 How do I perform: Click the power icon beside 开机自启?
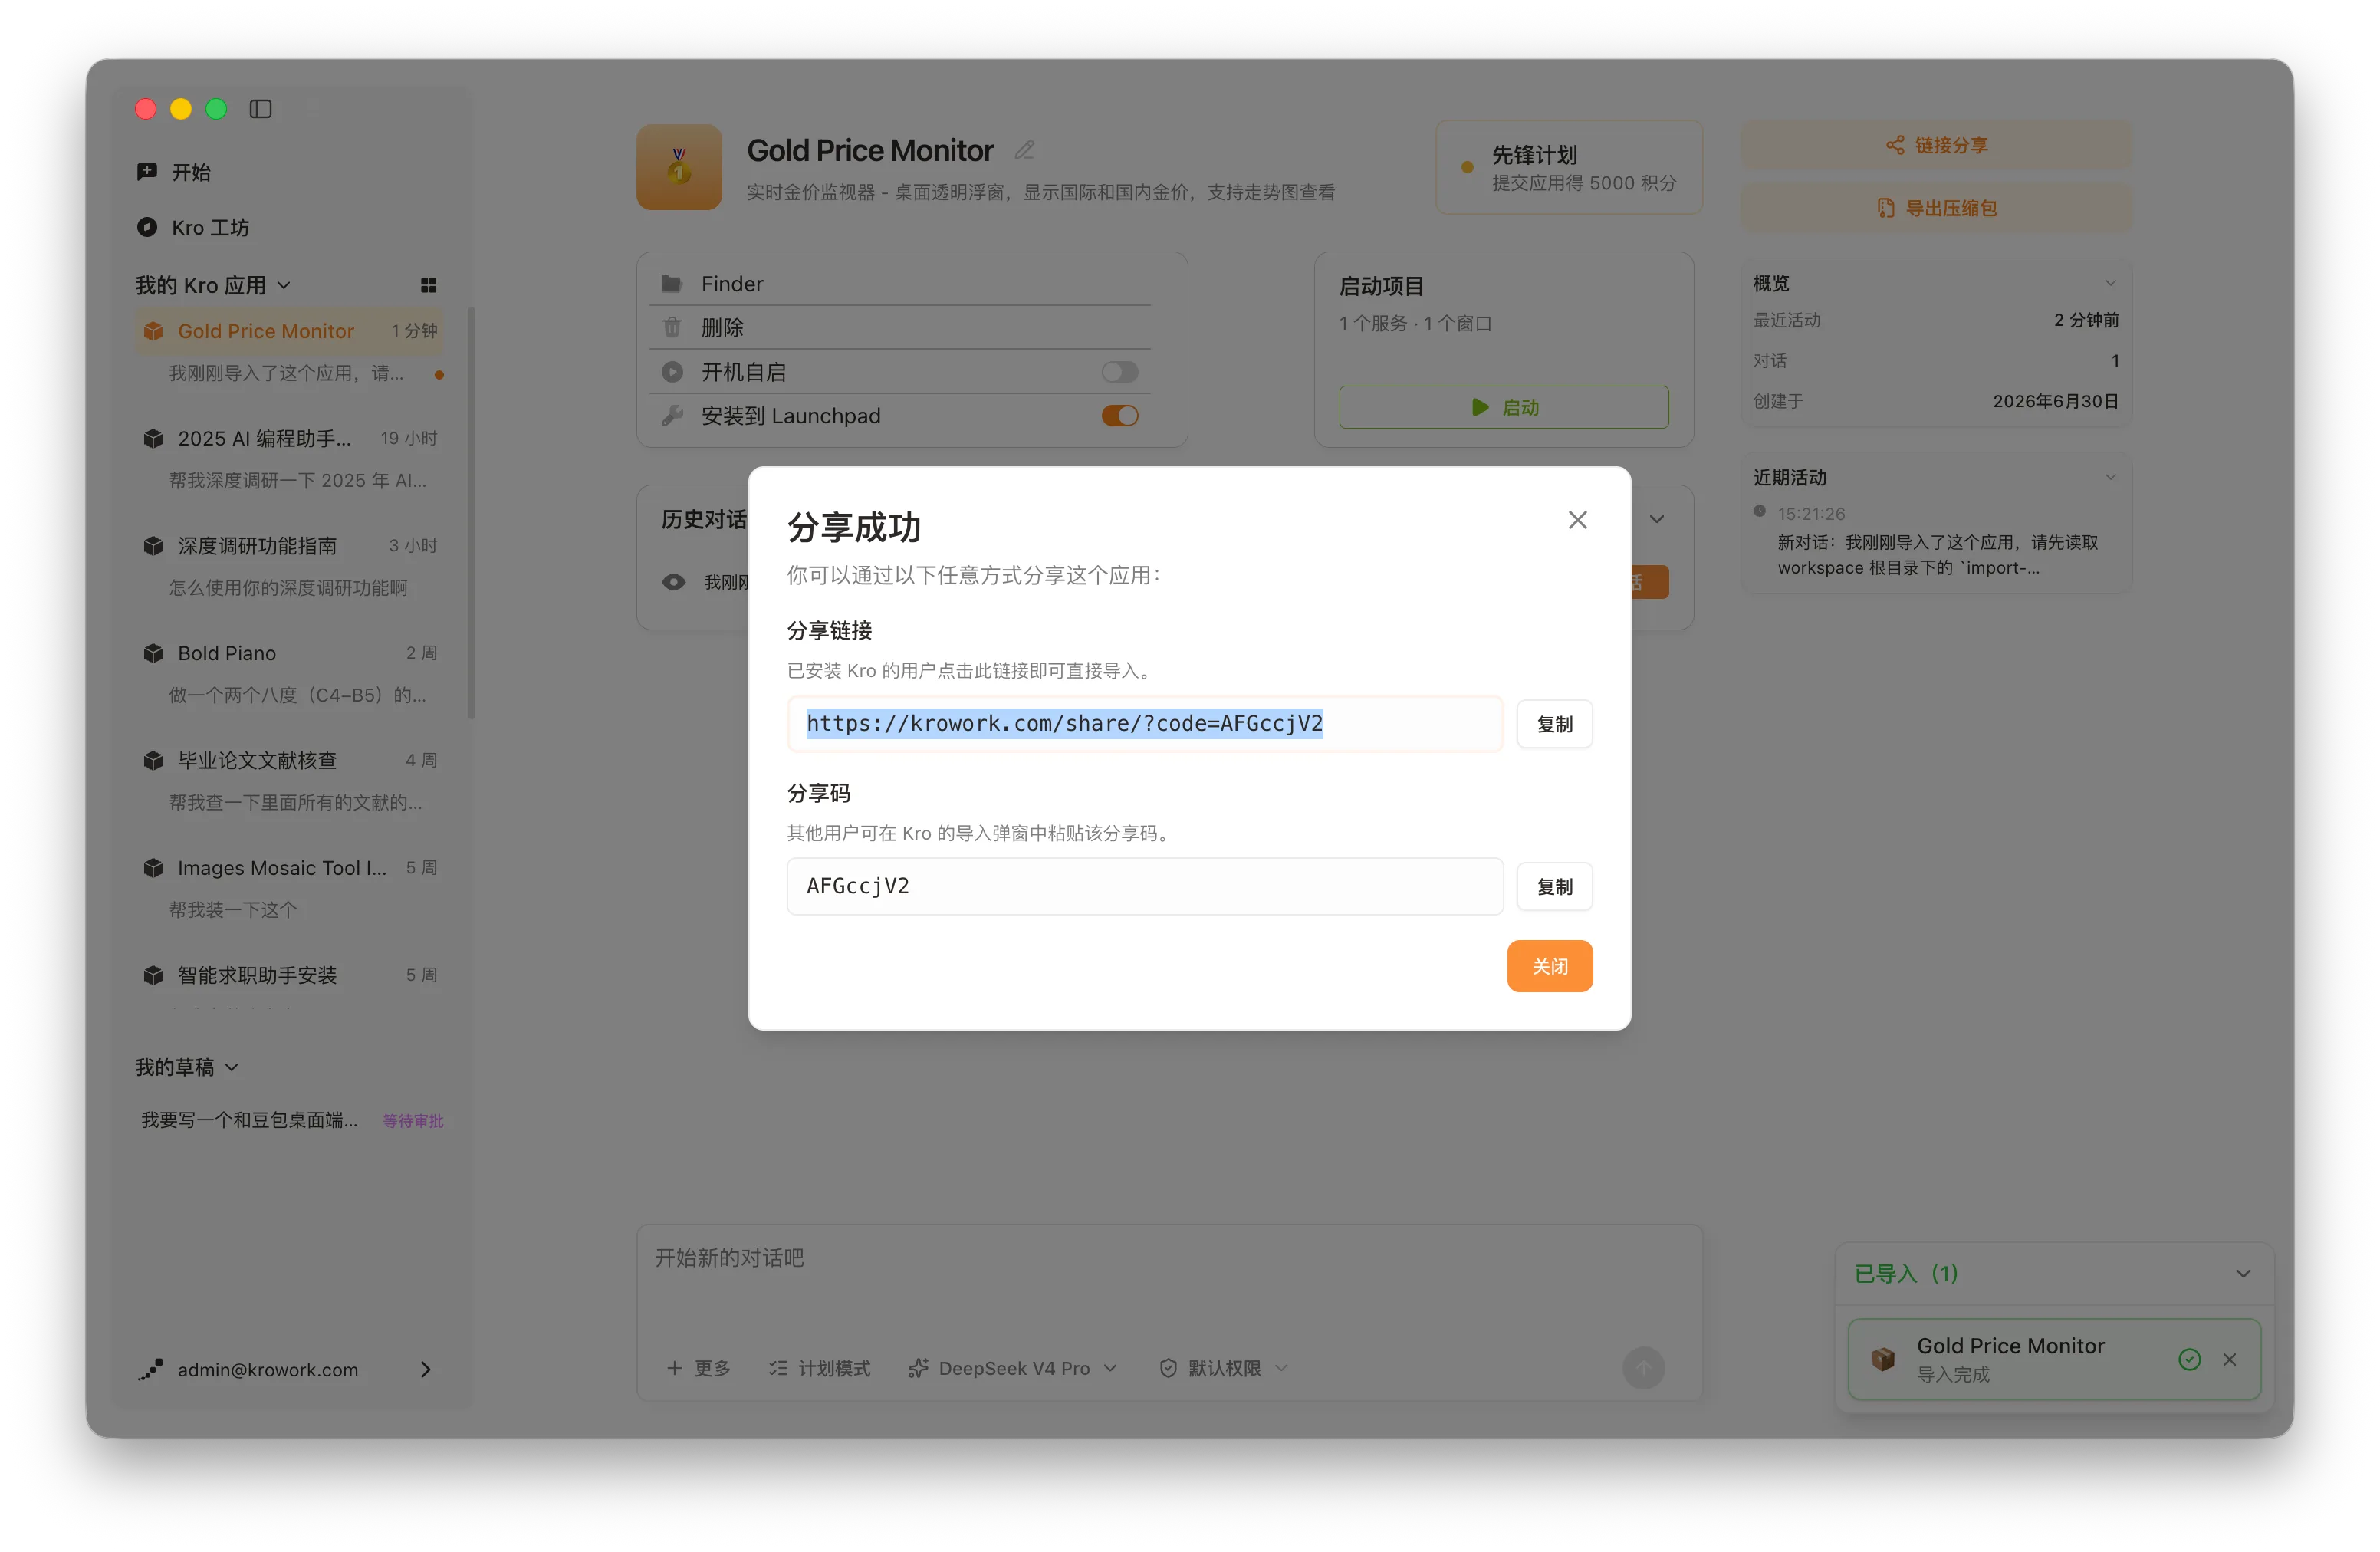click(x=671, y=372)
